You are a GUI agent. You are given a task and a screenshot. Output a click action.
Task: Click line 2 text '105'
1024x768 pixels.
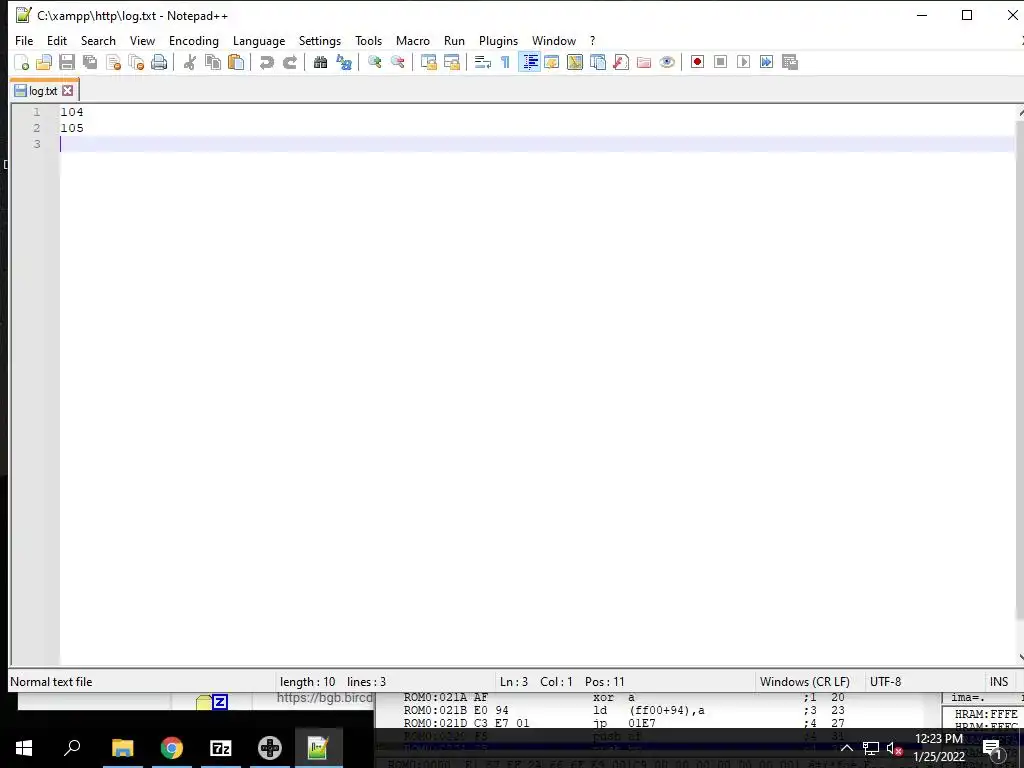72,128
